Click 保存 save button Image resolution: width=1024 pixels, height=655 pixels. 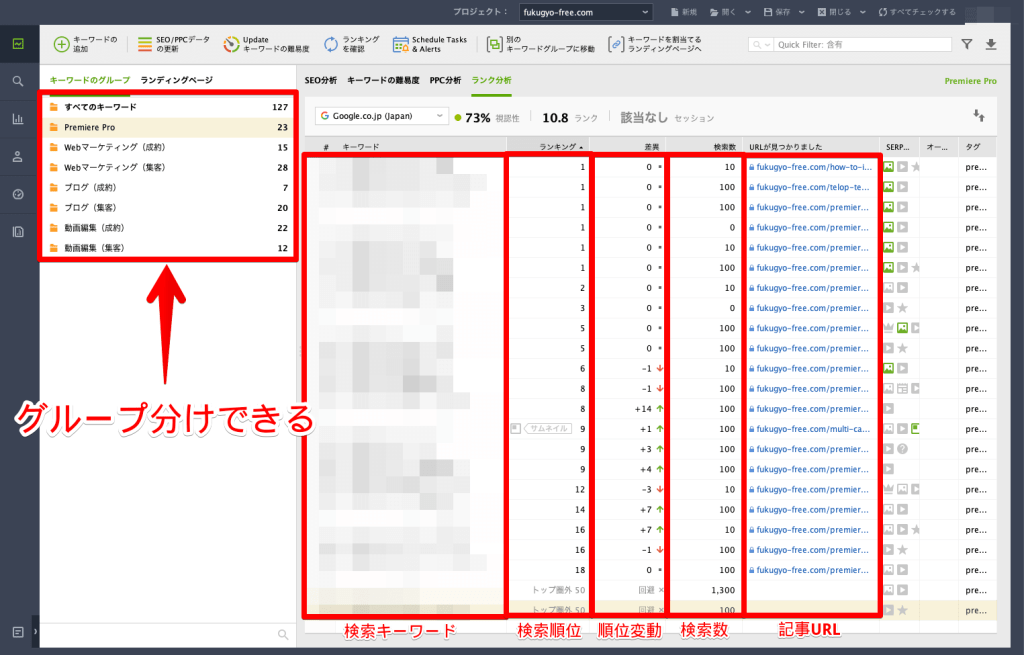[x=776, y=12]
